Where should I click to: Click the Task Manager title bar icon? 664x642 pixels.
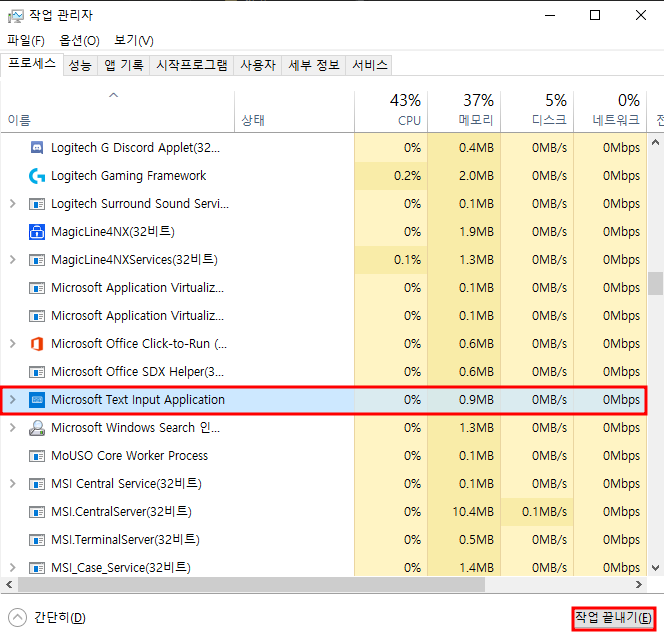(16, 16)
